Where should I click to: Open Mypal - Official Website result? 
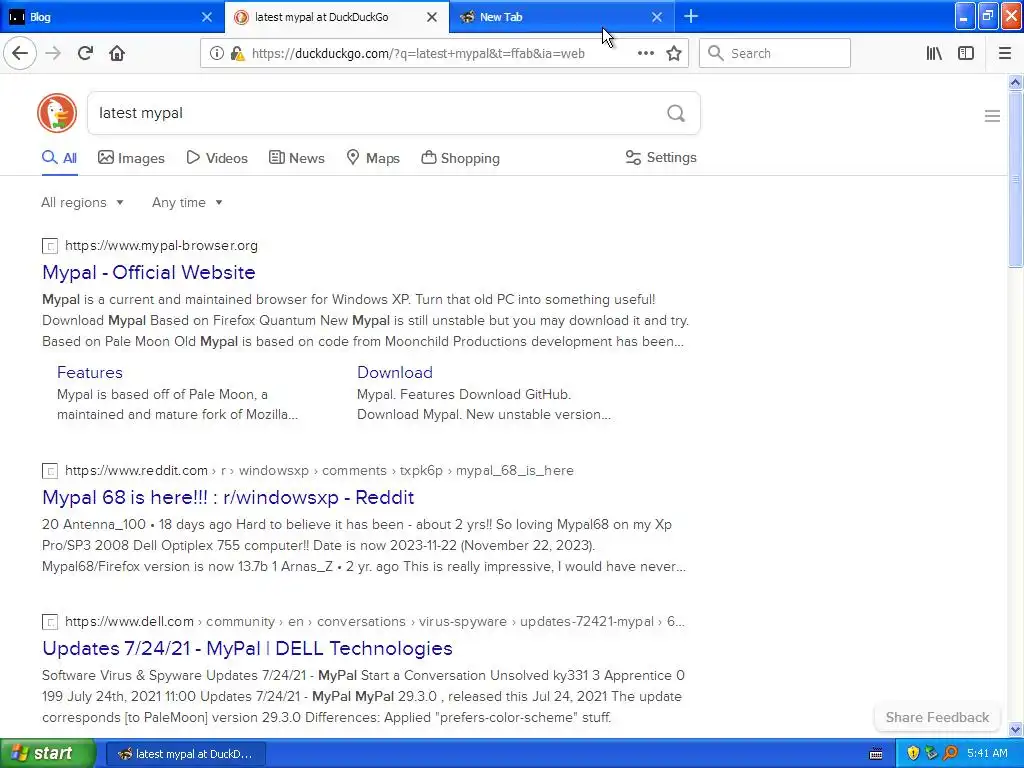149,272
